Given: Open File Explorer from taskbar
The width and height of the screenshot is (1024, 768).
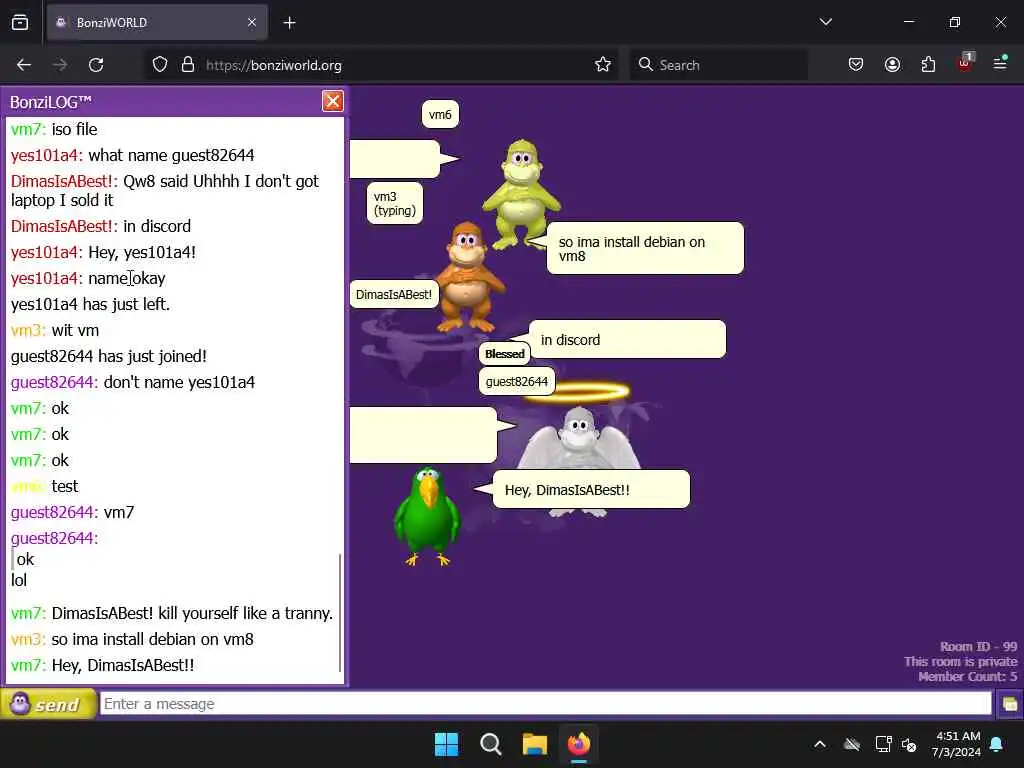Looking at the screenshot, I should [x=534, y=744].
